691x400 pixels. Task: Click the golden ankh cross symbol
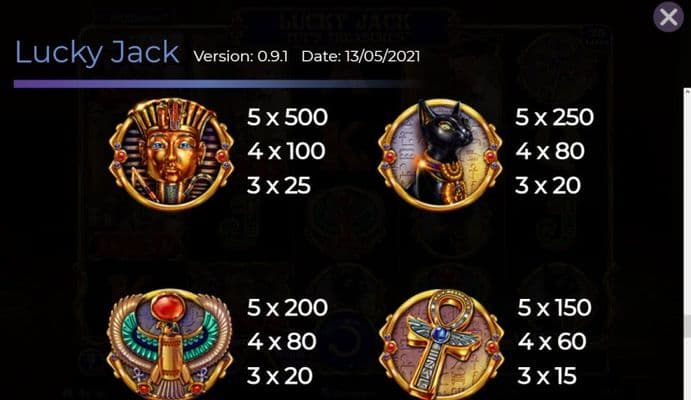click(x=441, y=344)
